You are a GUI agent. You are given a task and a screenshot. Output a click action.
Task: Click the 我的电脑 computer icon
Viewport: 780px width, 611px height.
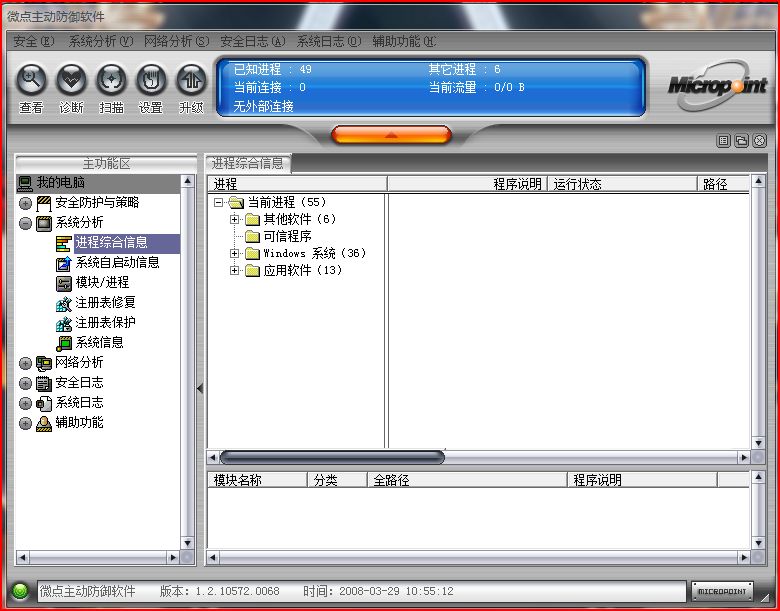[25, 183]
